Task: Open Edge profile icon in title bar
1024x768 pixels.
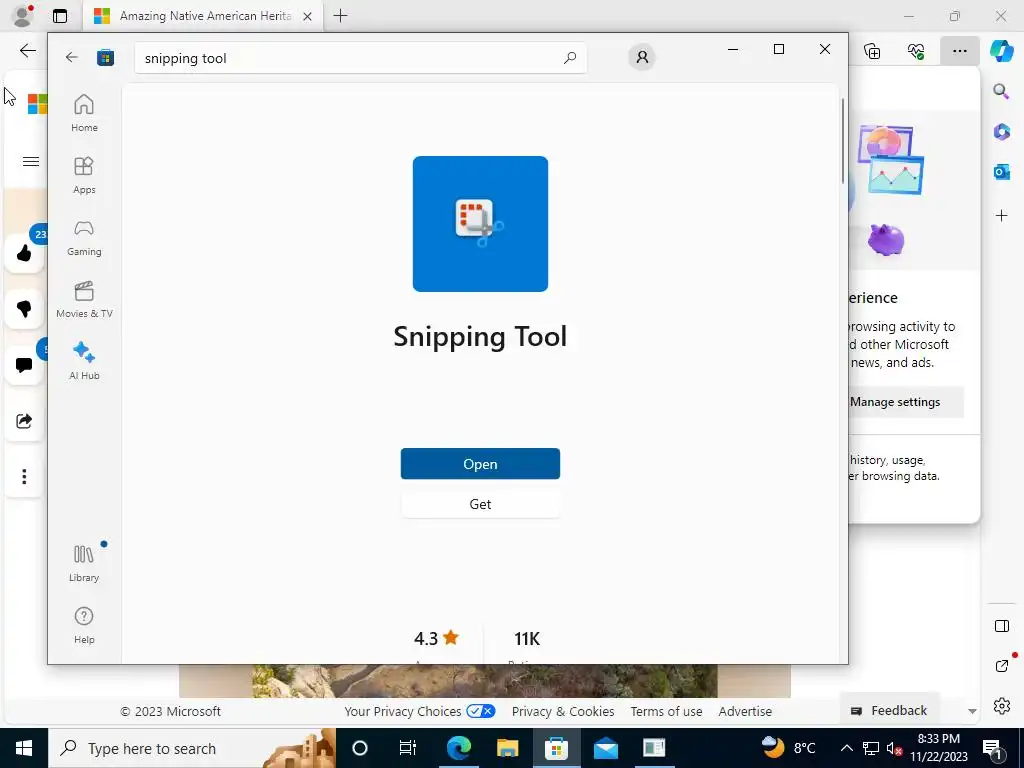Action: [22, 16]
